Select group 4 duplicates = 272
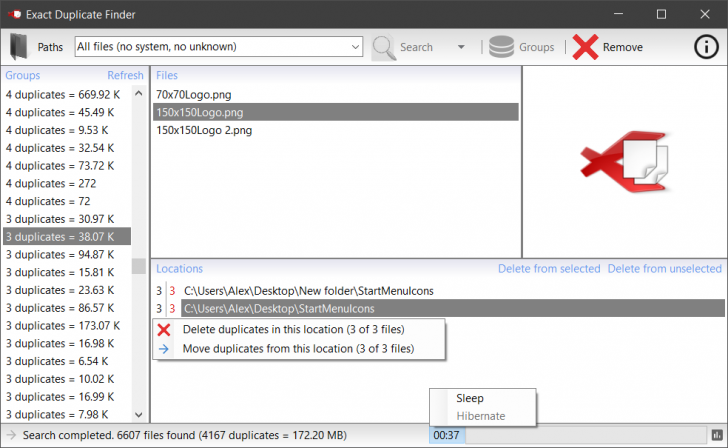Screen dimensions: 728x448 pyautogui.click(x=67, y=183)
